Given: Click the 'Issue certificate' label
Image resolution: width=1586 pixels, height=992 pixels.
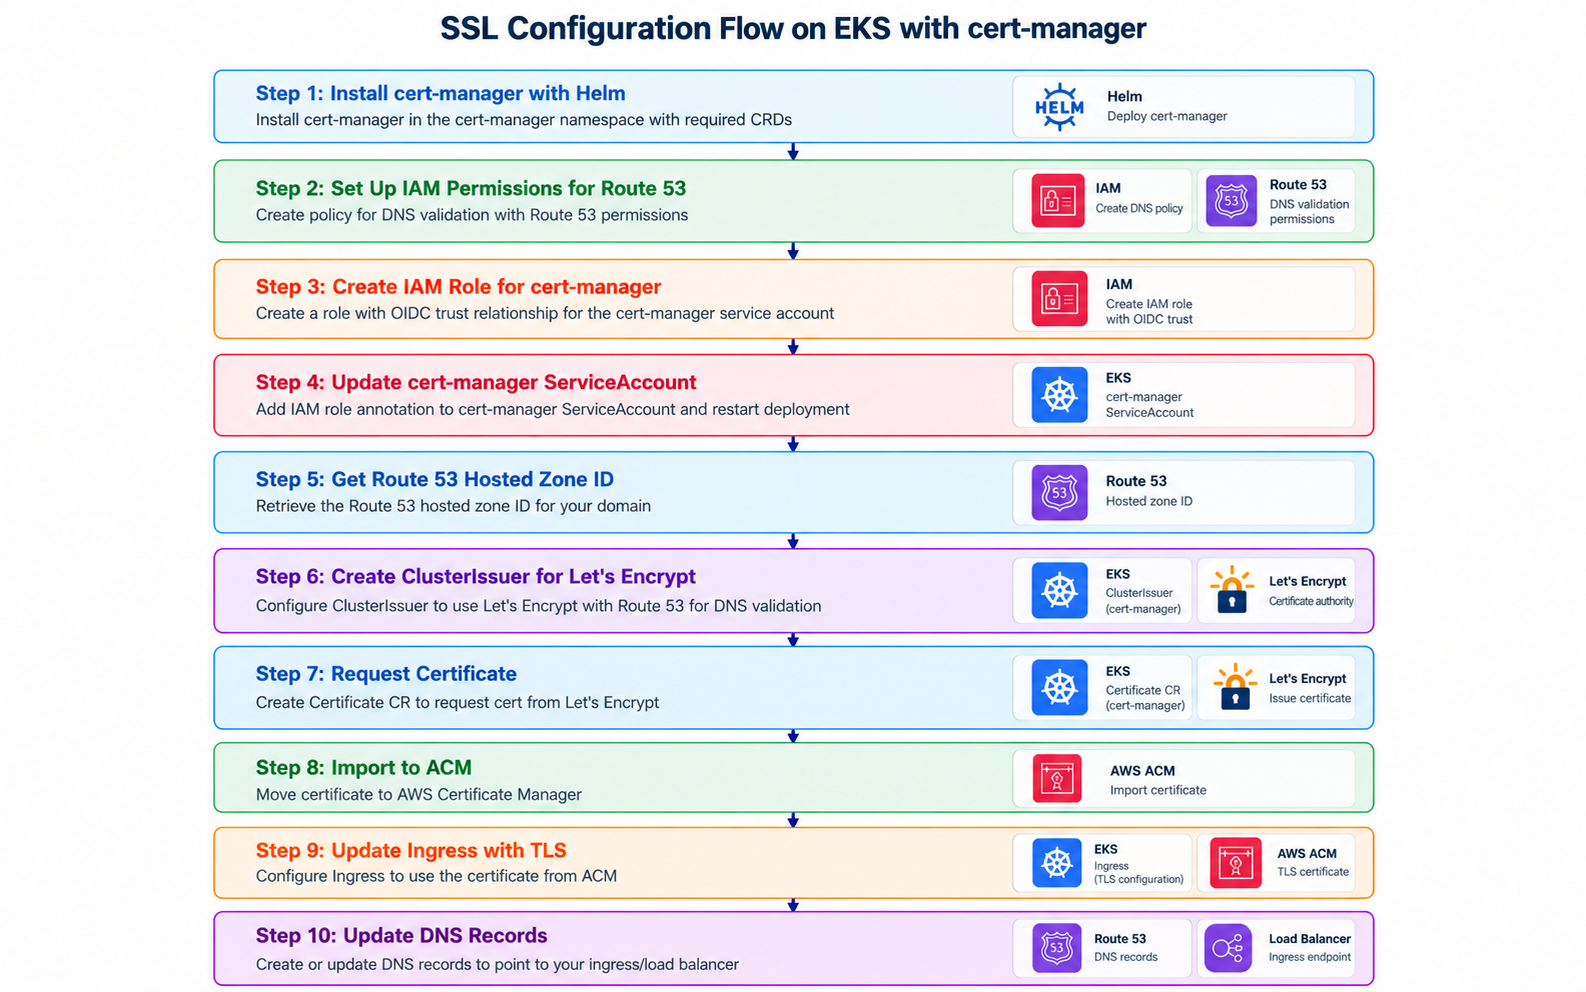Looking at the screenshot, I should (x=1310, y=699).
